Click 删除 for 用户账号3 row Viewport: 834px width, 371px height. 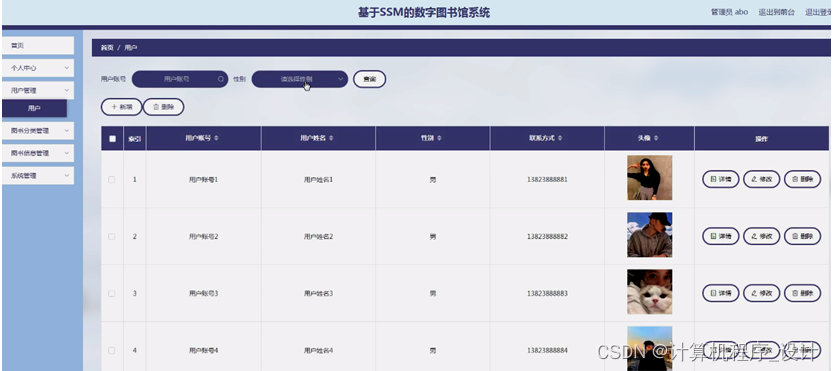803,293
